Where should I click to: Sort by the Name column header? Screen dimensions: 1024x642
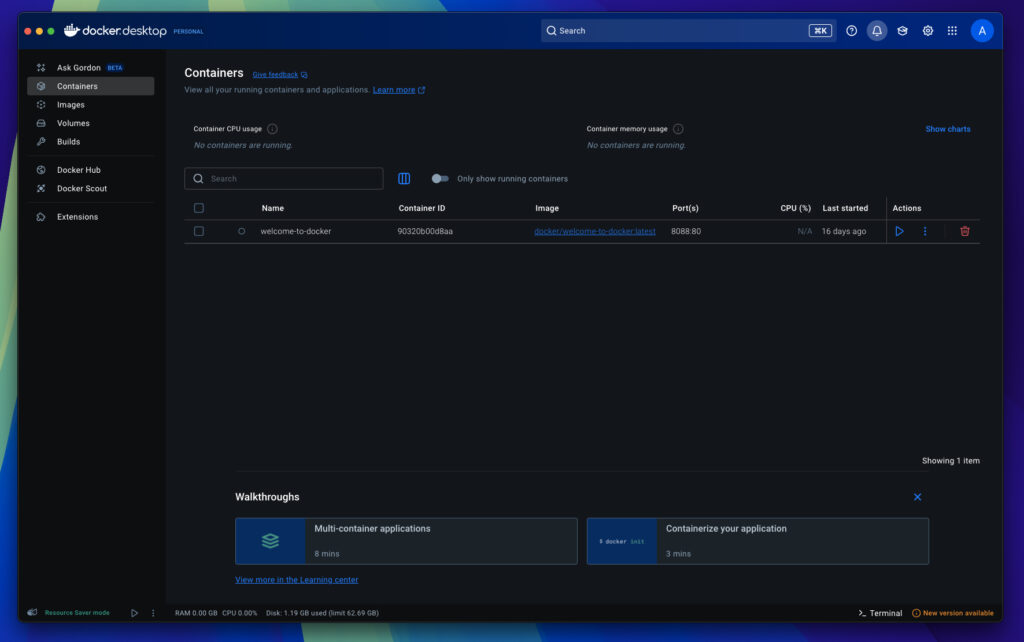[x=272, y=208]
